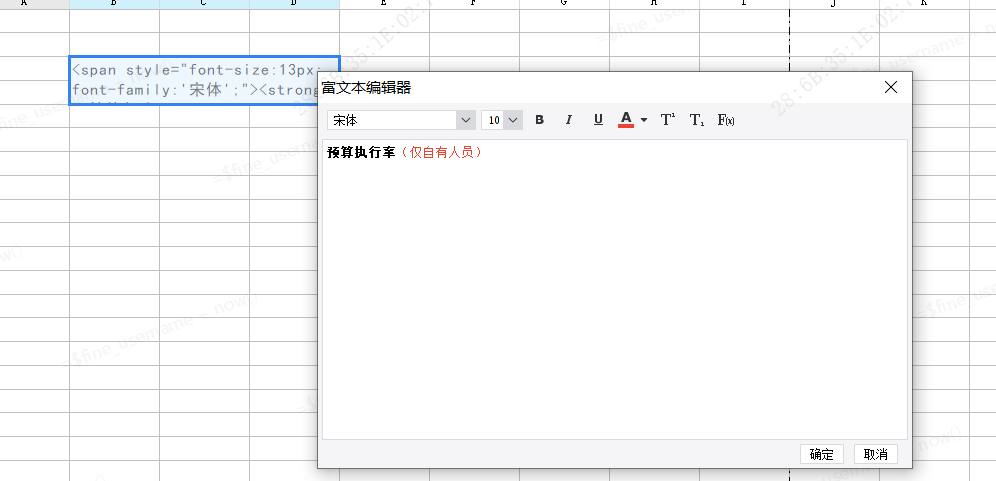996x481 pixels.
Task: Click the 富文本编辑器 dialog title
Action: click(x=366, y=88)
